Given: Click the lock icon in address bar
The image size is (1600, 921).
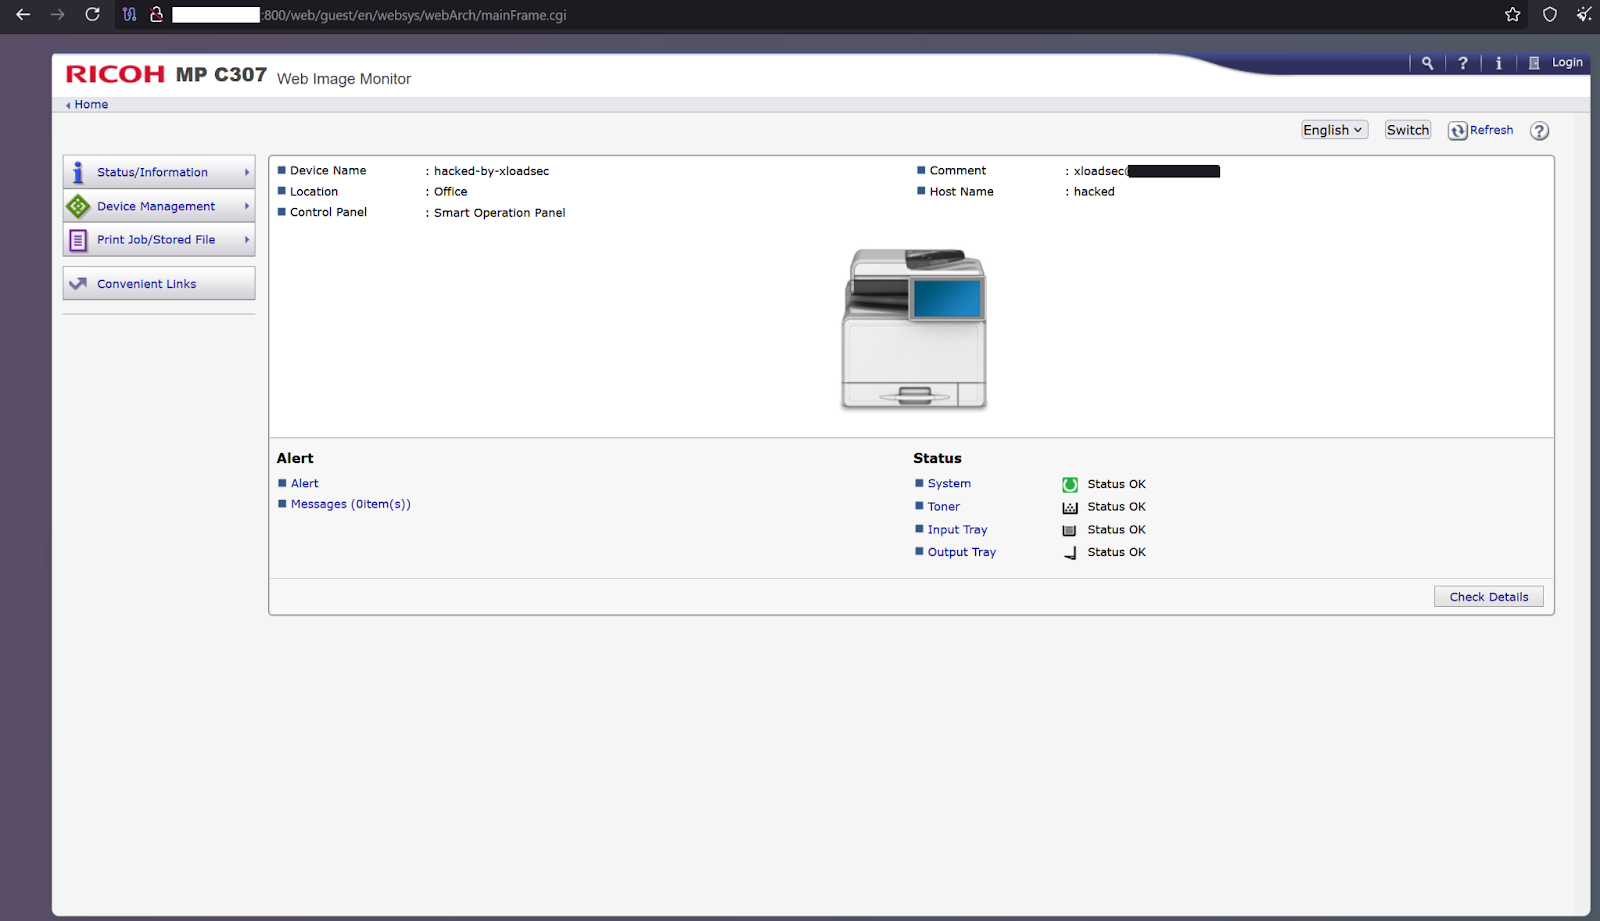Looking at the screenshot, I should 156,15.
